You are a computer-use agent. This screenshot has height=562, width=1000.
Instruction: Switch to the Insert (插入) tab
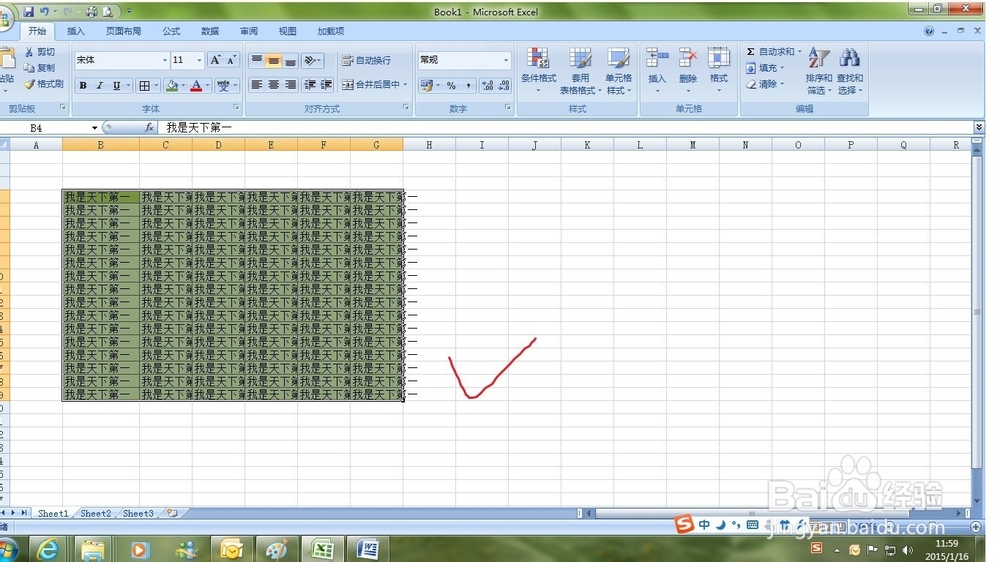click(75, 31)
